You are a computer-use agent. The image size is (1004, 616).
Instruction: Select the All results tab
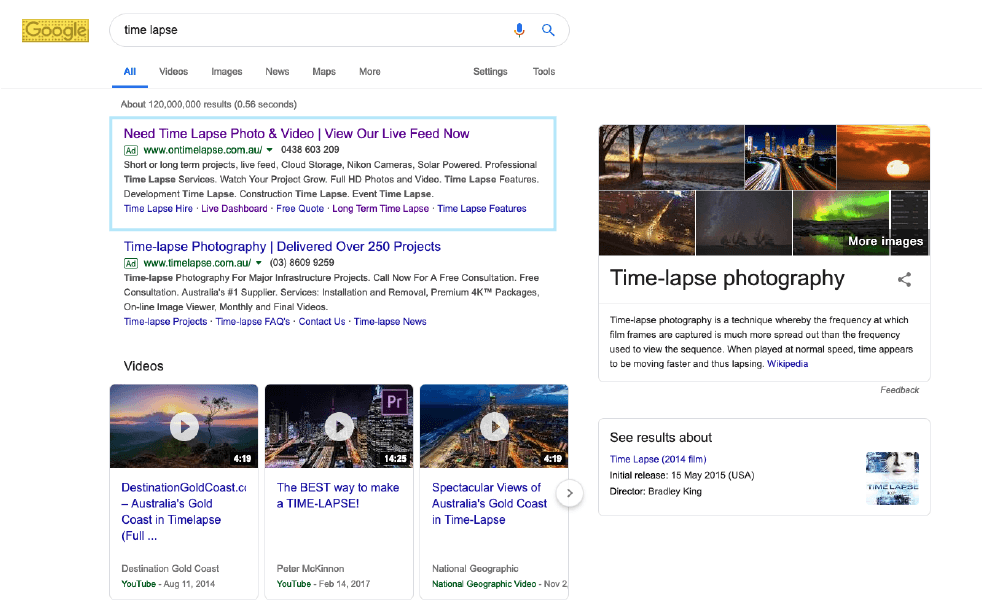[x=130, y=72]
